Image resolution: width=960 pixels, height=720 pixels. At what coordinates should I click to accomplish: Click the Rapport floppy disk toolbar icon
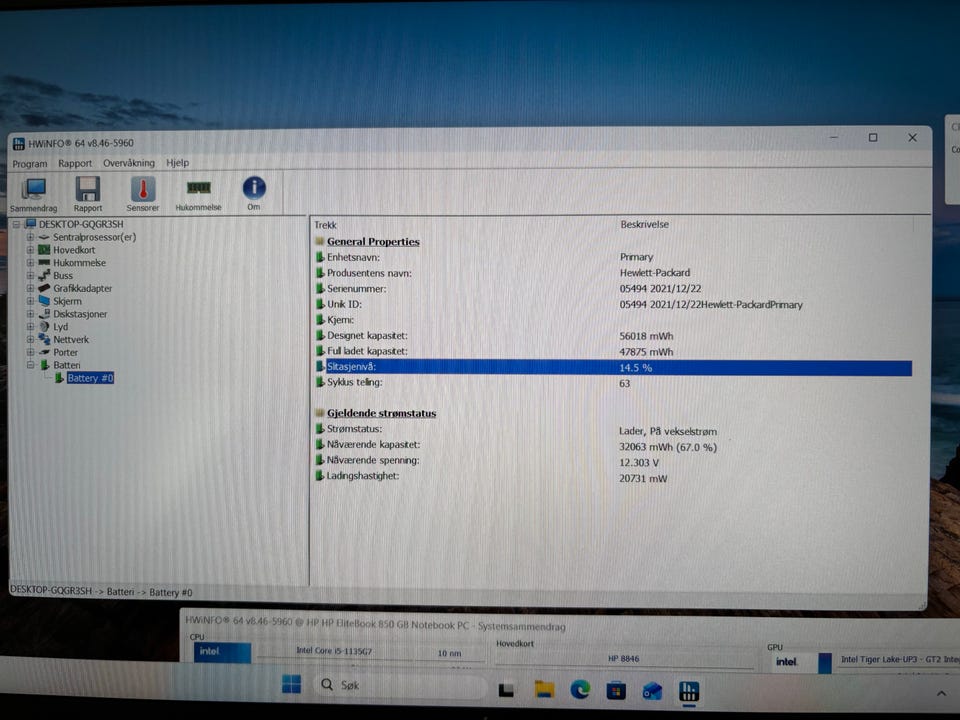[x=88, y=195]
